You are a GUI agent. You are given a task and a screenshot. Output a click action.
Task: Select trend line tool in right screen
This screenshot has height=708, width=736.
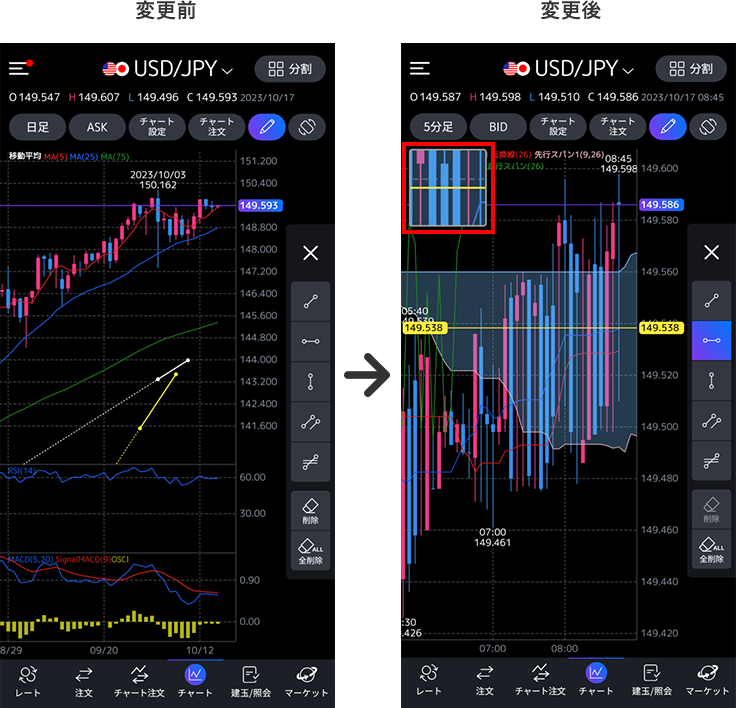(x=712, y=300)
